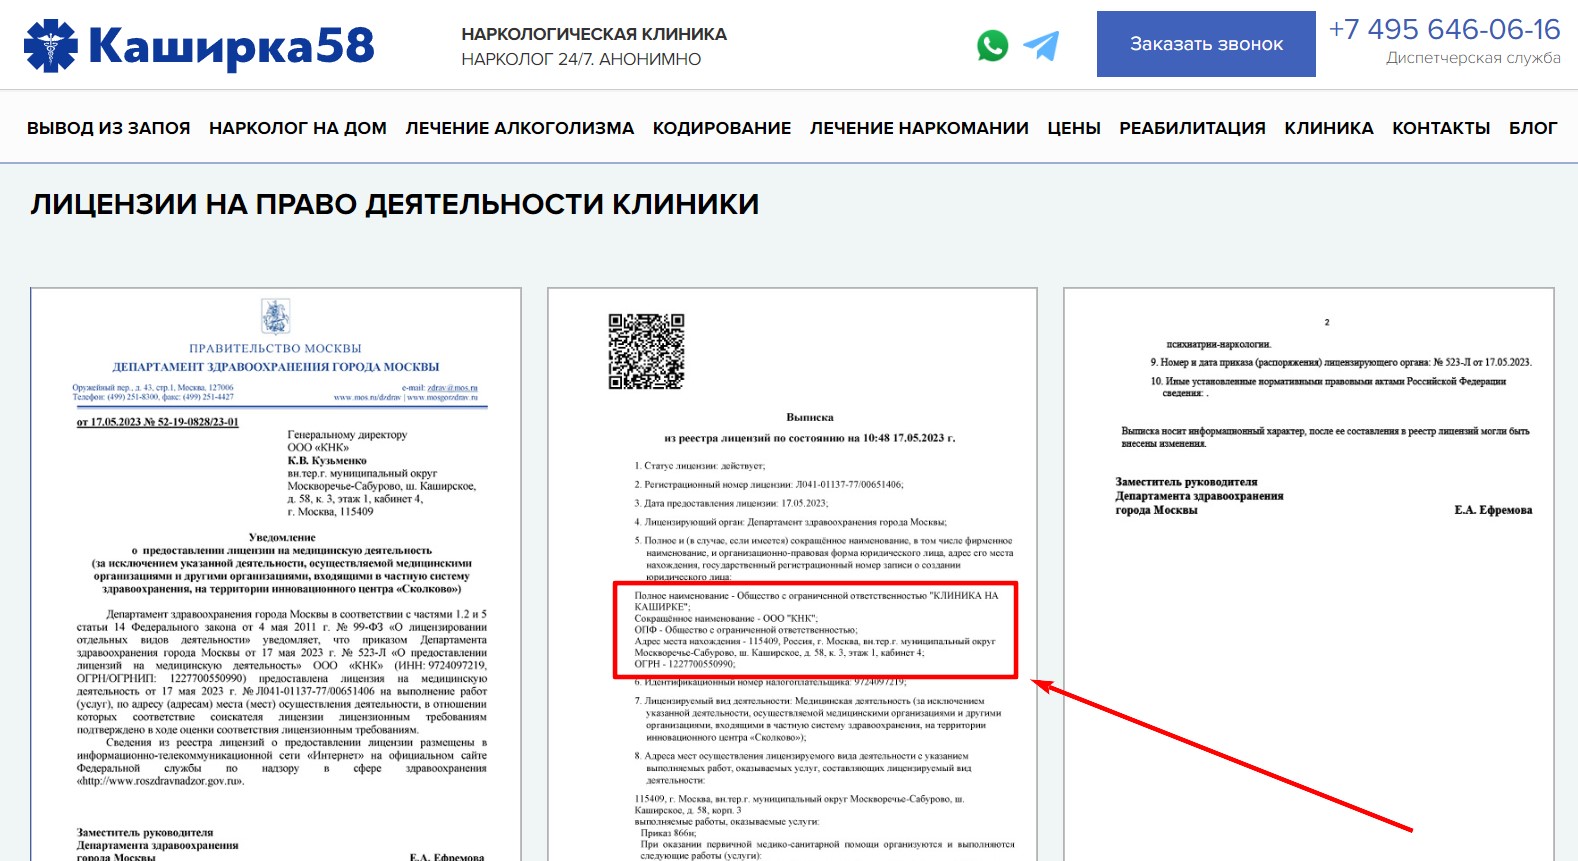Open the Блог section
This screenshot has height=861, width=1578.
(x=1532, y=128)
